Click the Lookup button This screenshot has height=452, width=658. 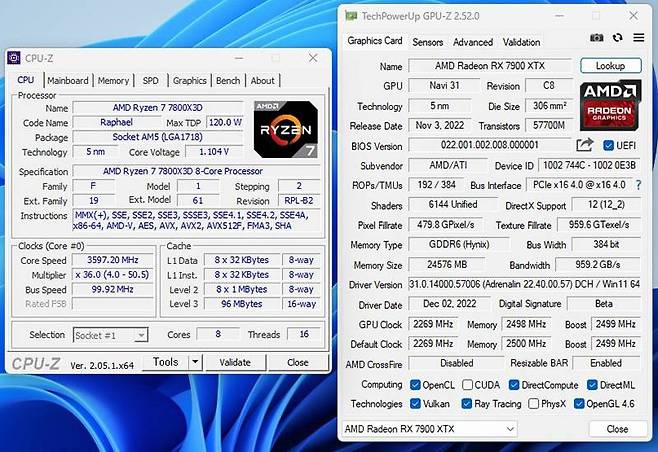[611, 65]
